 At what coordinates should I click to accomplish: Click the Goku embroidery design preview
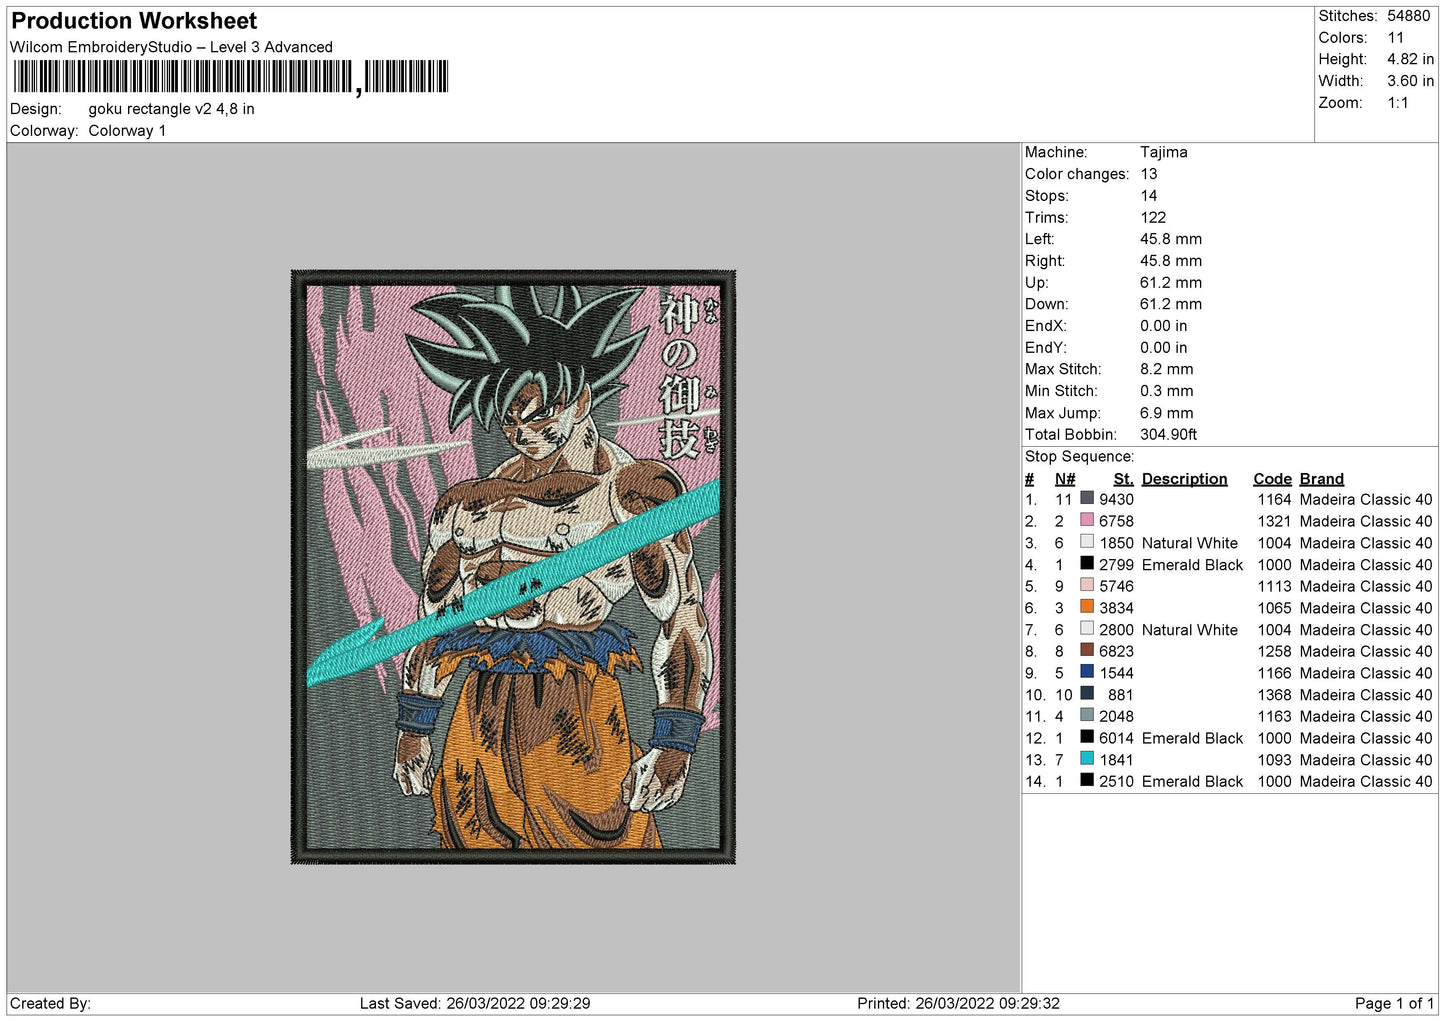513,566
